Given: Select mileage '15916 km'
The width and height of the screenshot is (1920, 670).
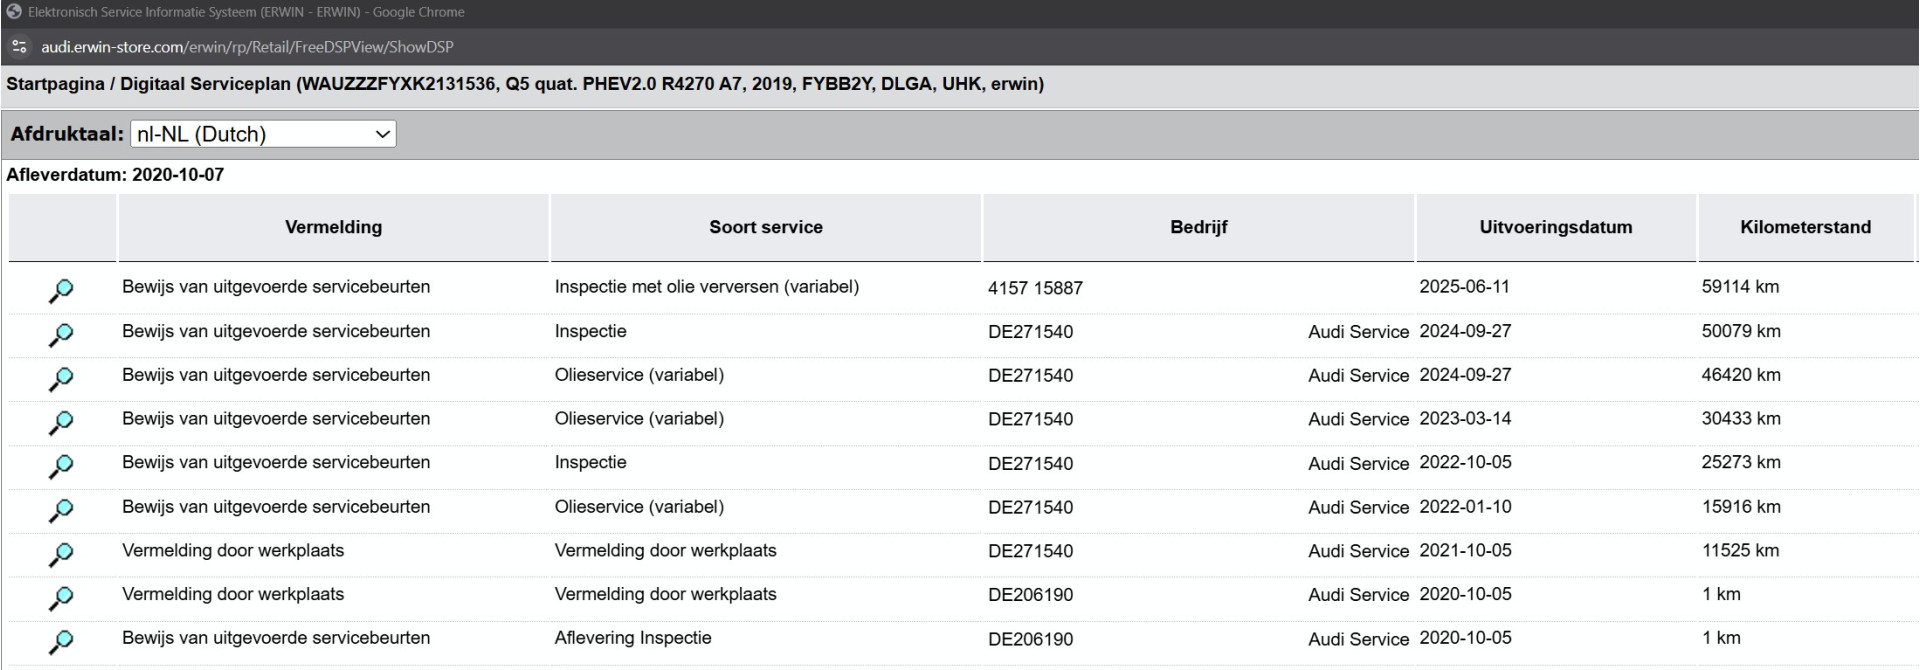Looking at the screenshot, I should pos(1741,507).
